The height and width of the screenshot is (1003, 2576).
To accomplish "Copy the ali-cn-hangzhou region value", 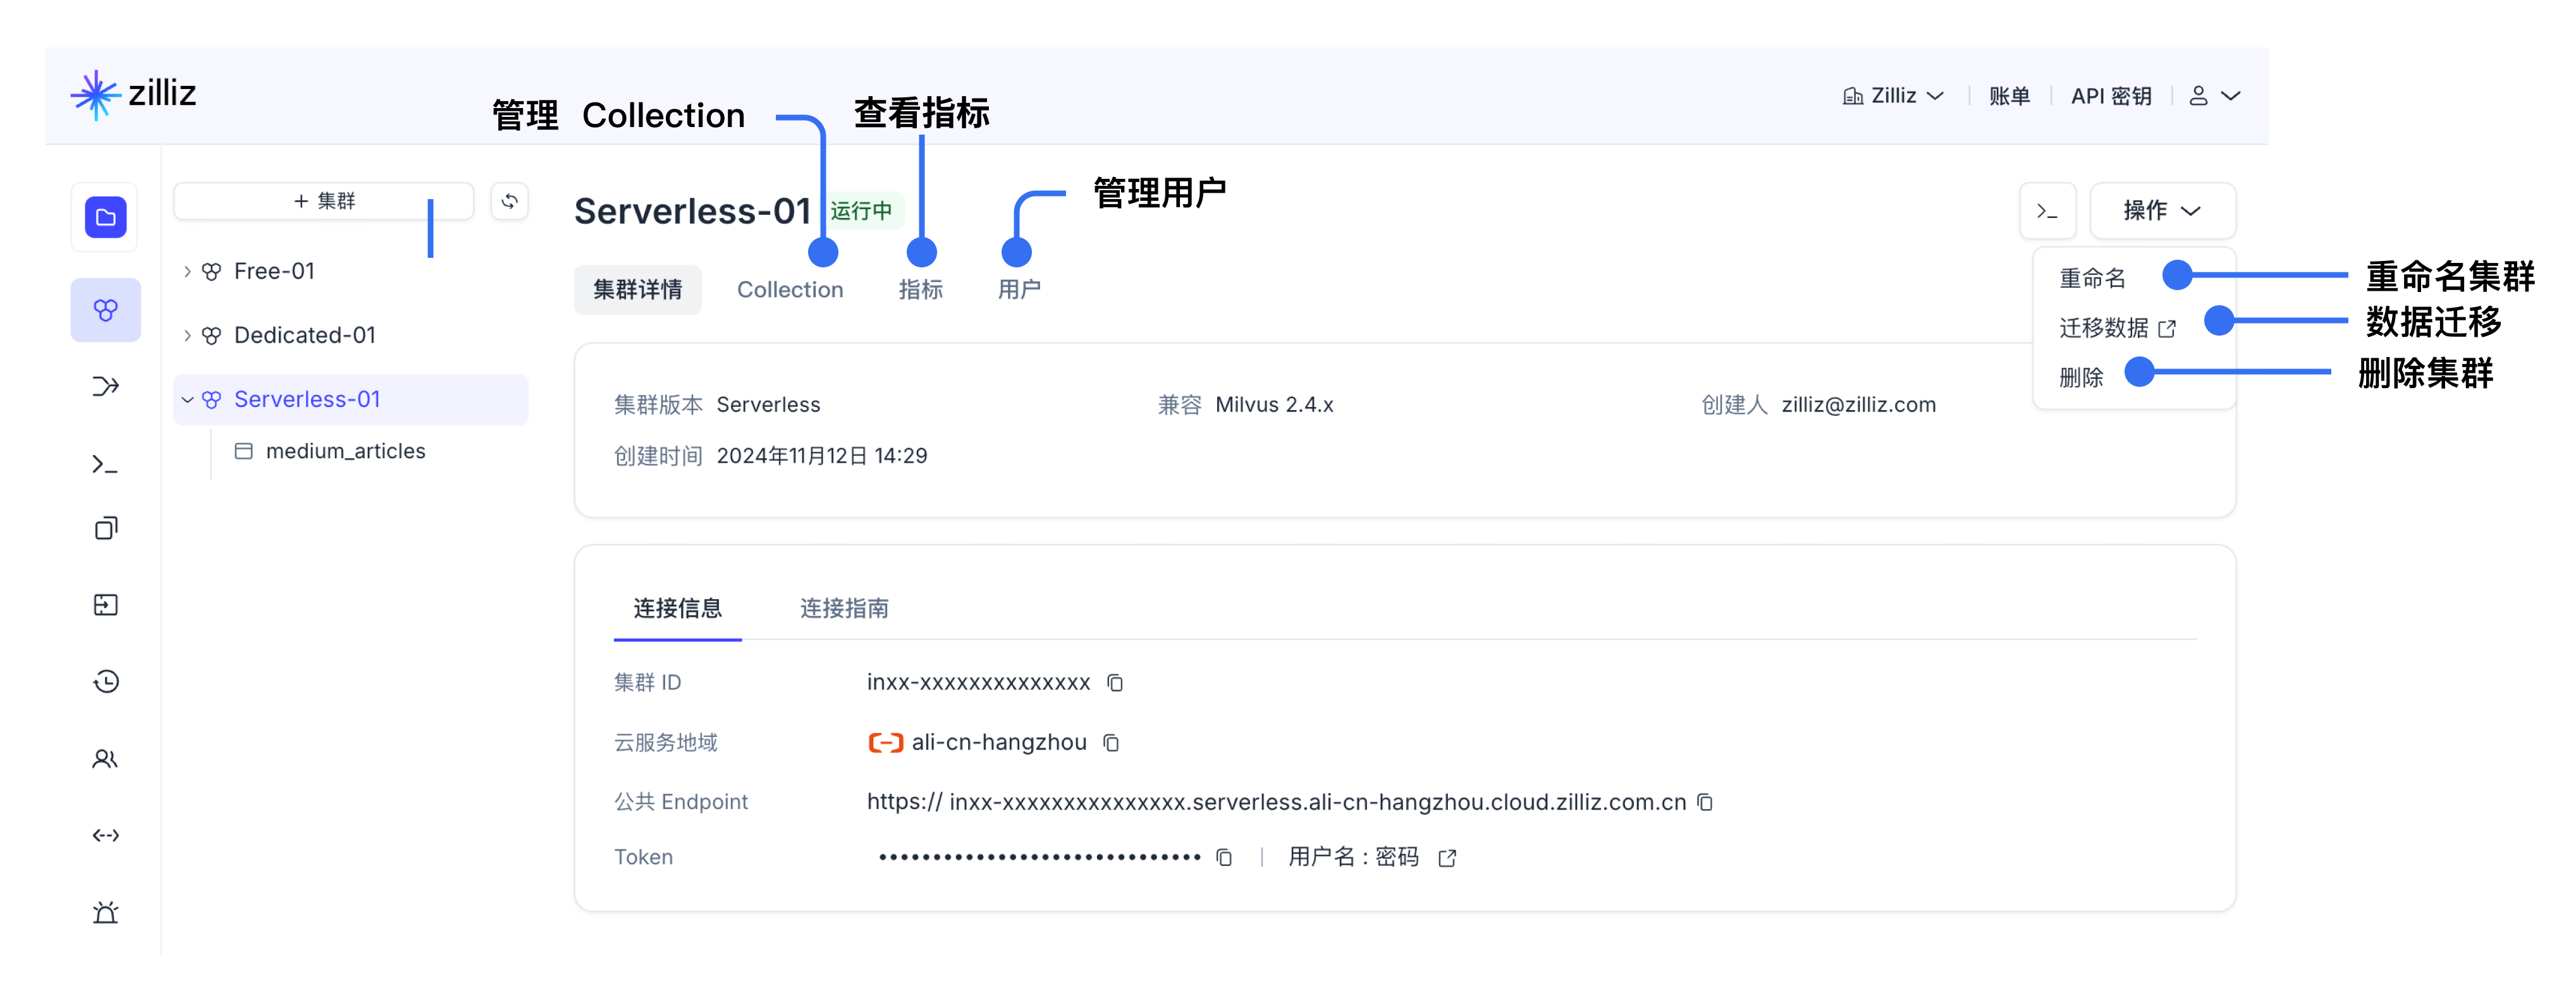I will pyautogui.click(x=1111, y=743).
